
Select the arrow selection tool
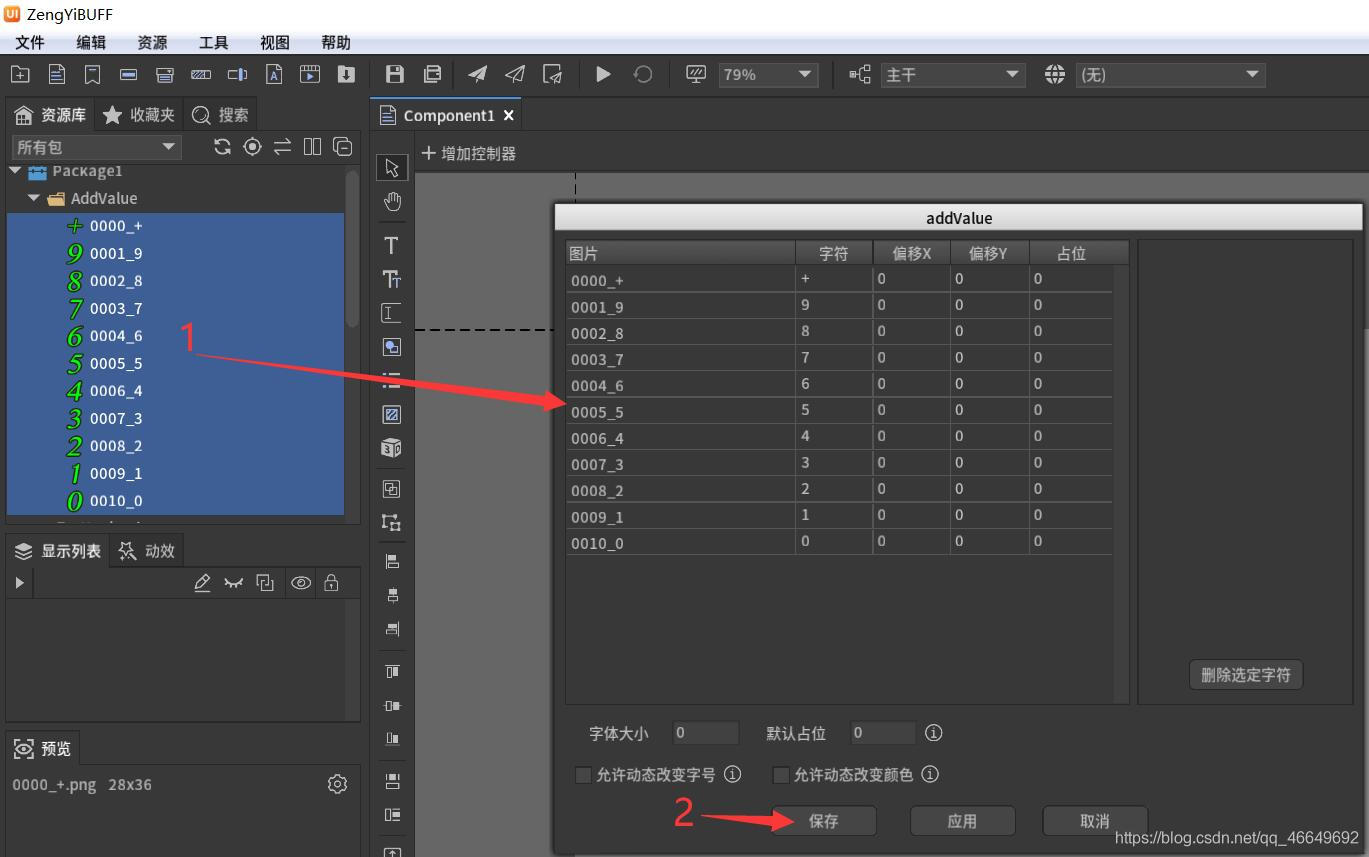coord(392,168)
